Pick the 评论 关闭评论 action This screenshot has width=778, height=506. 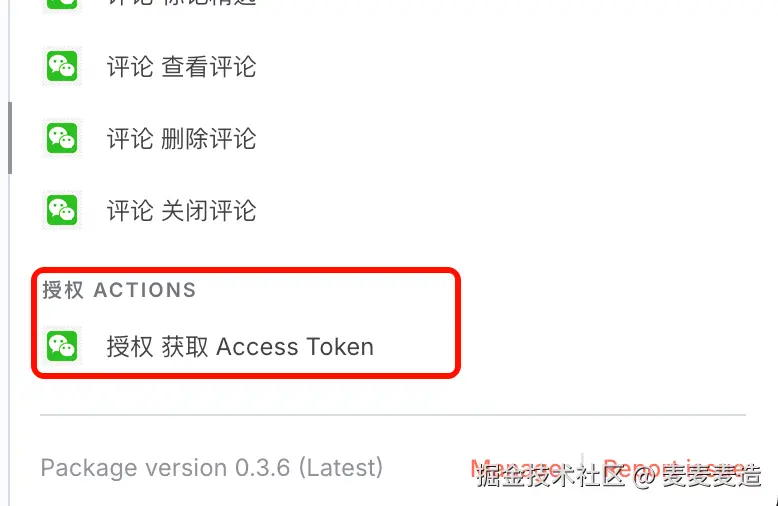click(x=182, y=210)
